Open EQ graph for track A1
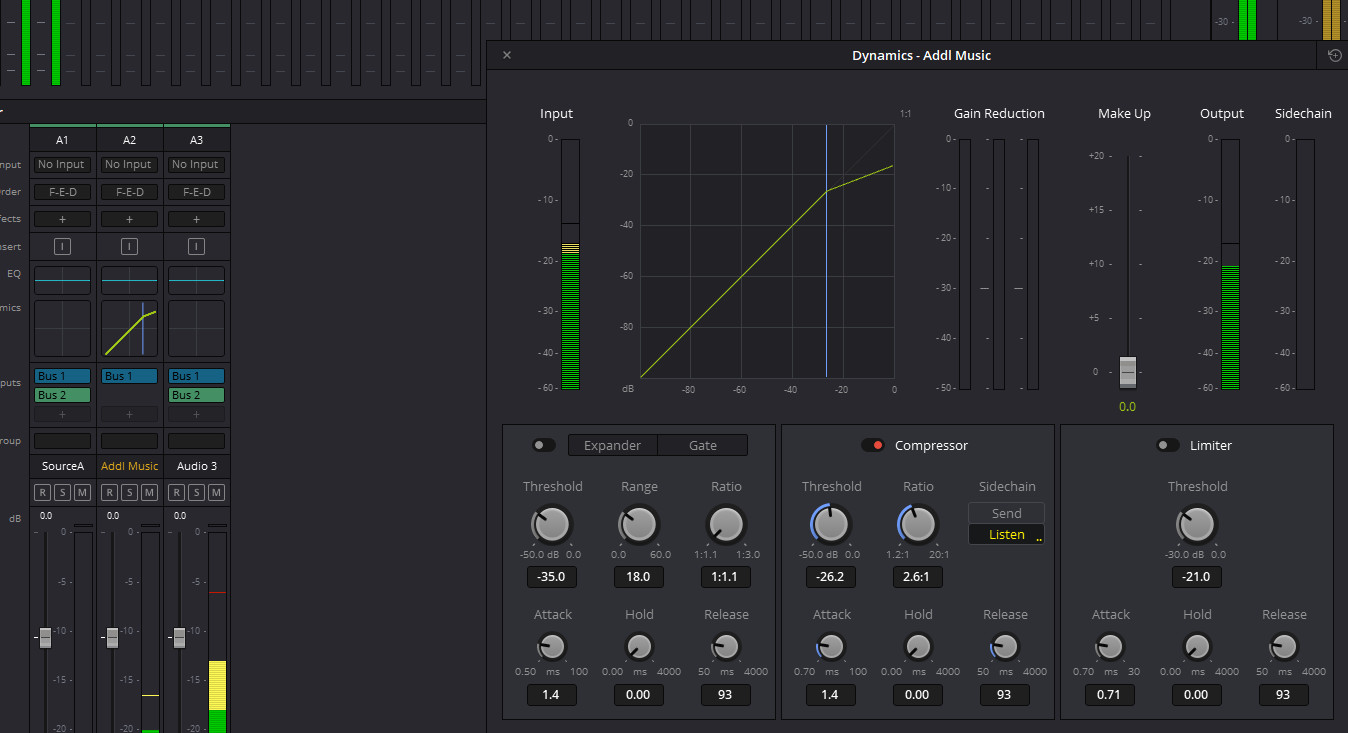Viewport: 1348px width, 733px height. point(62,280)
